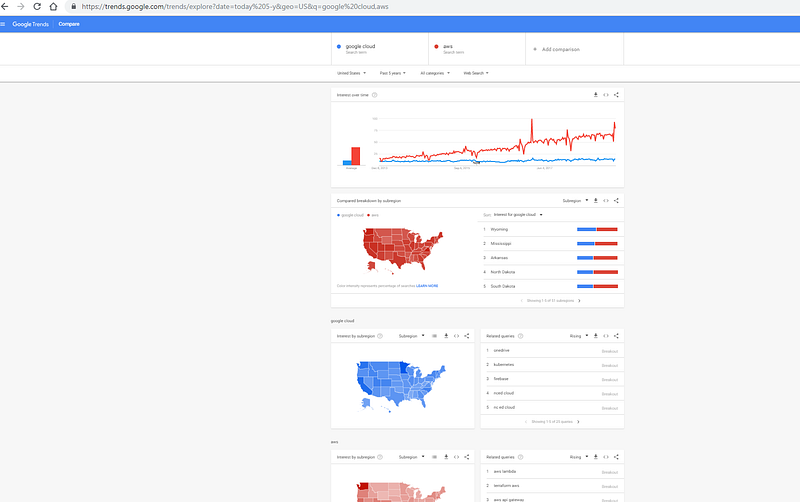This screenshot has height=502, width=800.
Task: Select Wyoming in the subregion list
Action: (500, 229)
